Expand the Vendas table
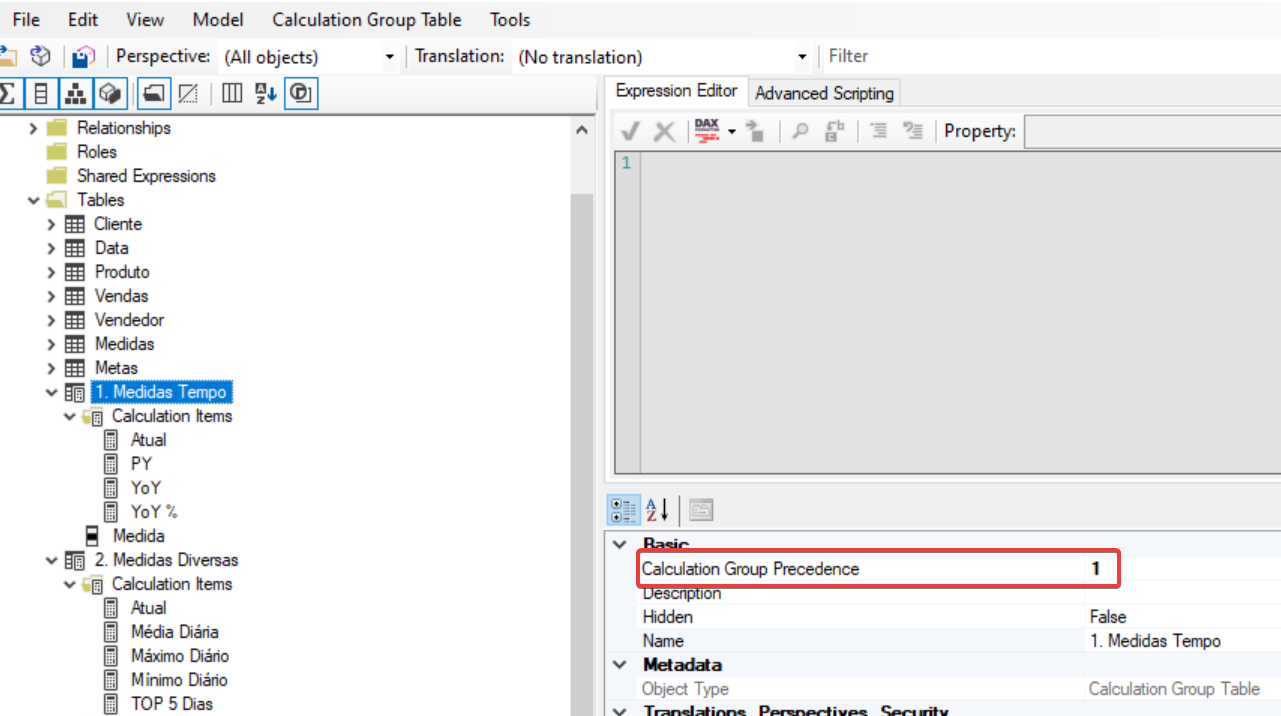 (50, 296)
